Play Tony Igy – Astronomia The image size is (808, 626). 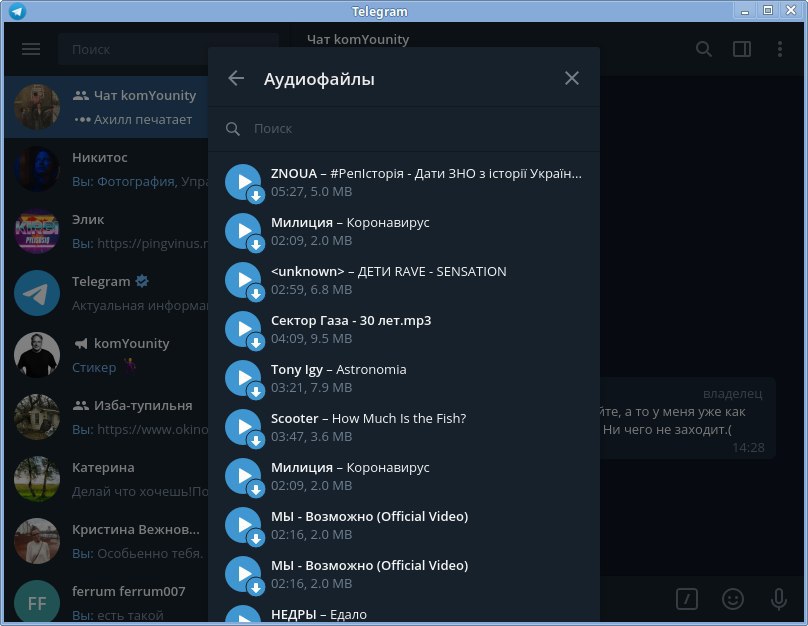click(x=243, y=378)
